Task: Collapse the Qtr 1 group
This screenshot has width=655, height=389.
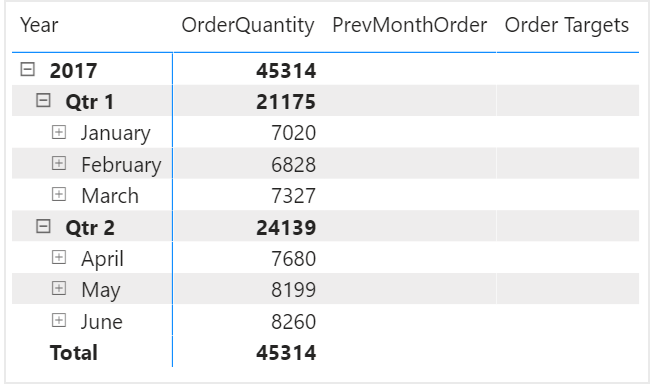Action: [43, 101]
